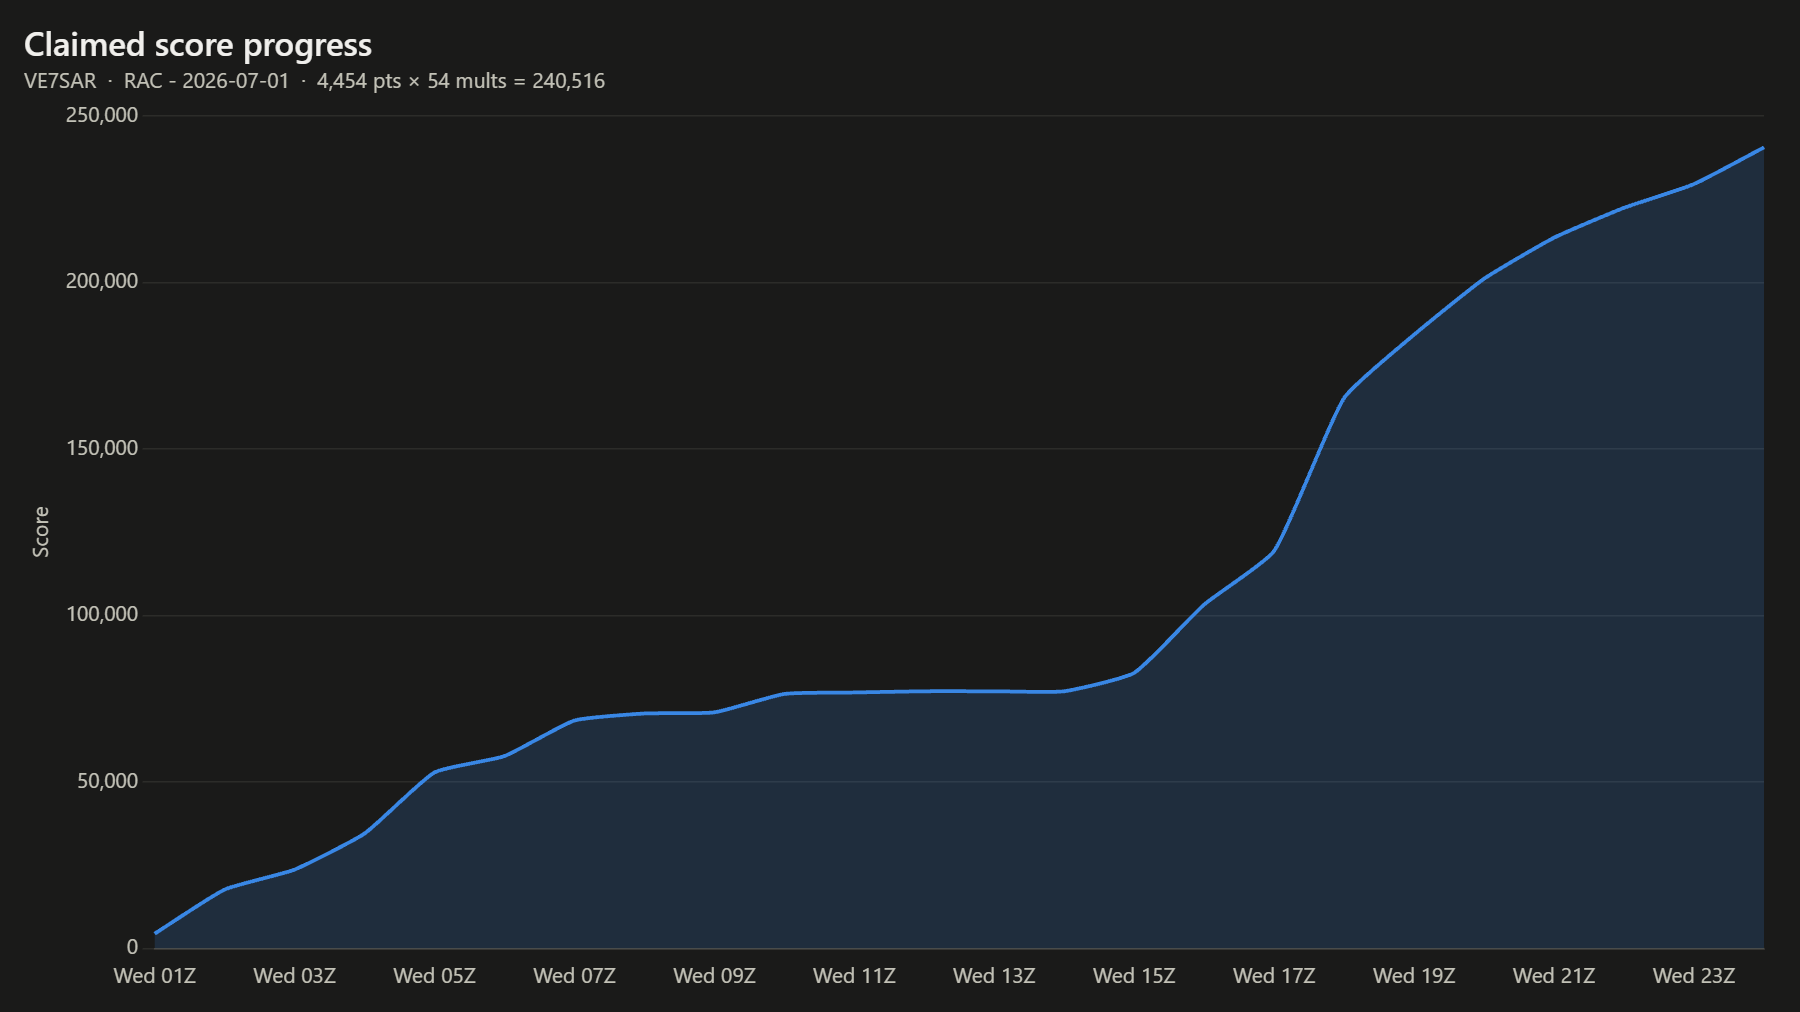Click the '4,454 pts × 54 mults = 240,516' summary

coord(461,81)
